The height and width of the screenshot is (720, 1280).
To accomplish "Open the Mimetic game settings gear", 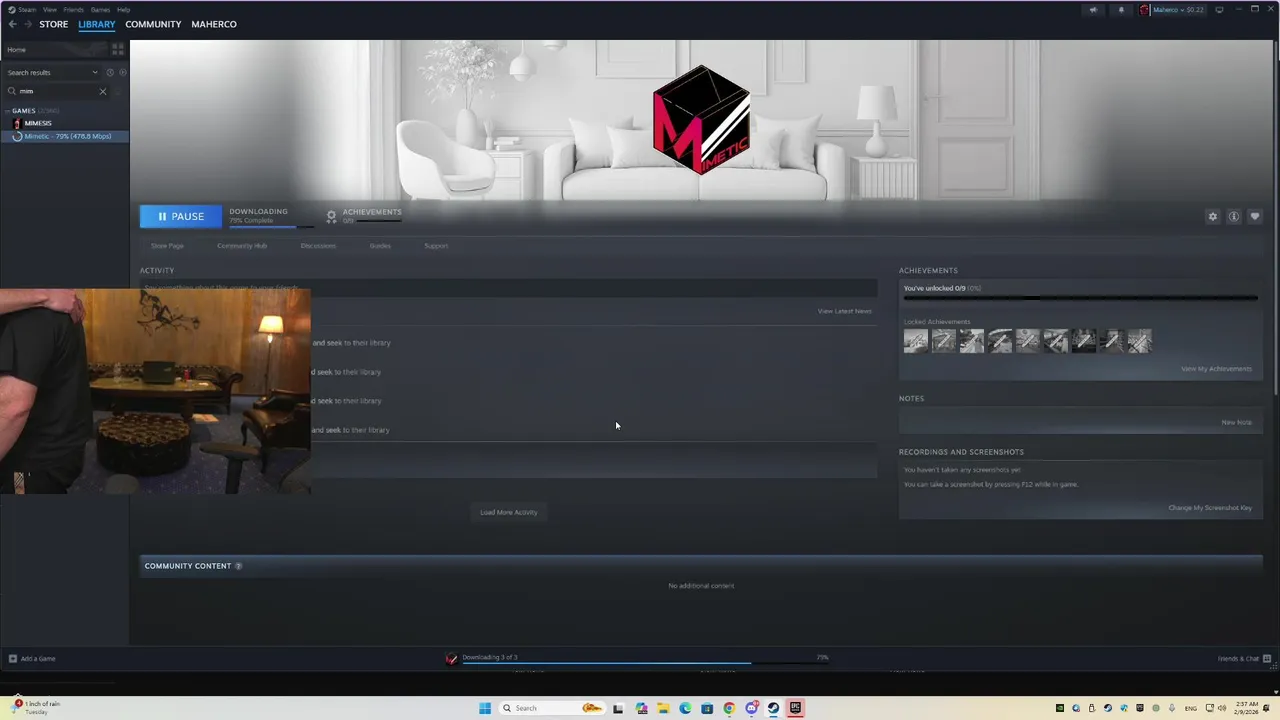I will pos(1213,216).
